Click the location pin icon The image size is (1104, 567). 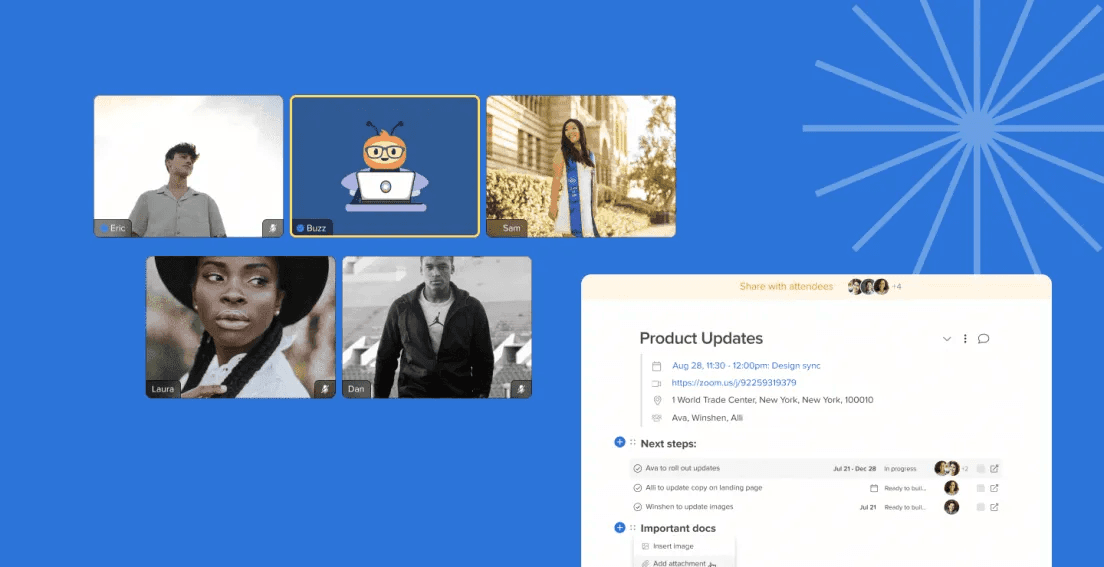tap(657, 400)
